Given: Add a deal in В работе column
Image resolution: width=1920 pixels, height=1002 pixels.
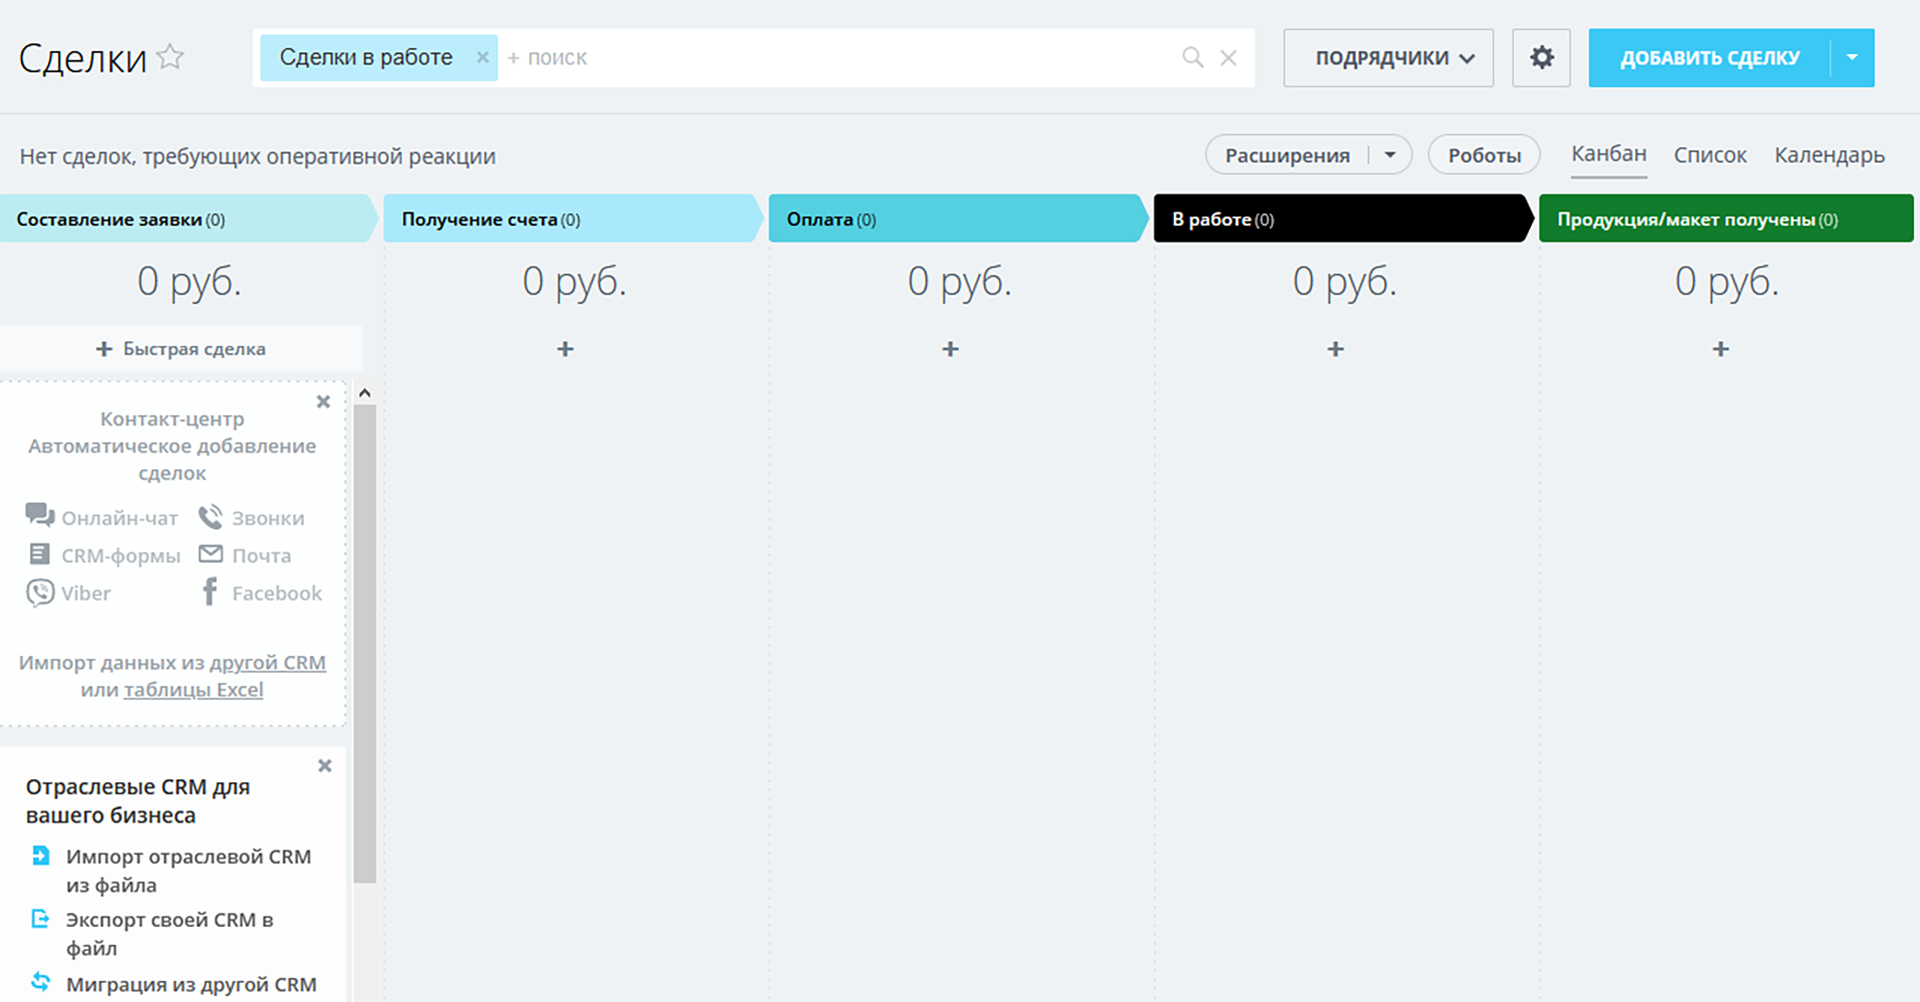Looking at the screenshot, I should (1335, 349).
